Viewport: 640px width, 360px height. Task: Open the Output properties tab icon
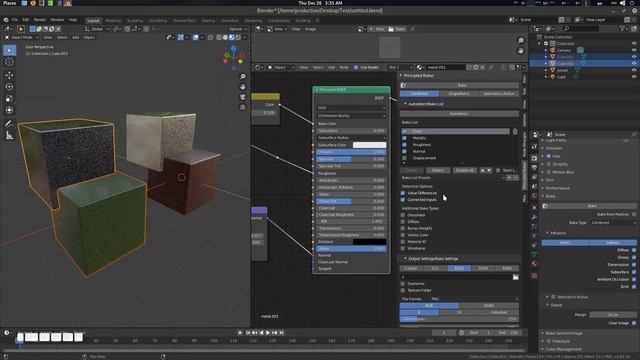pyautogui.click(x=534, y=168)
